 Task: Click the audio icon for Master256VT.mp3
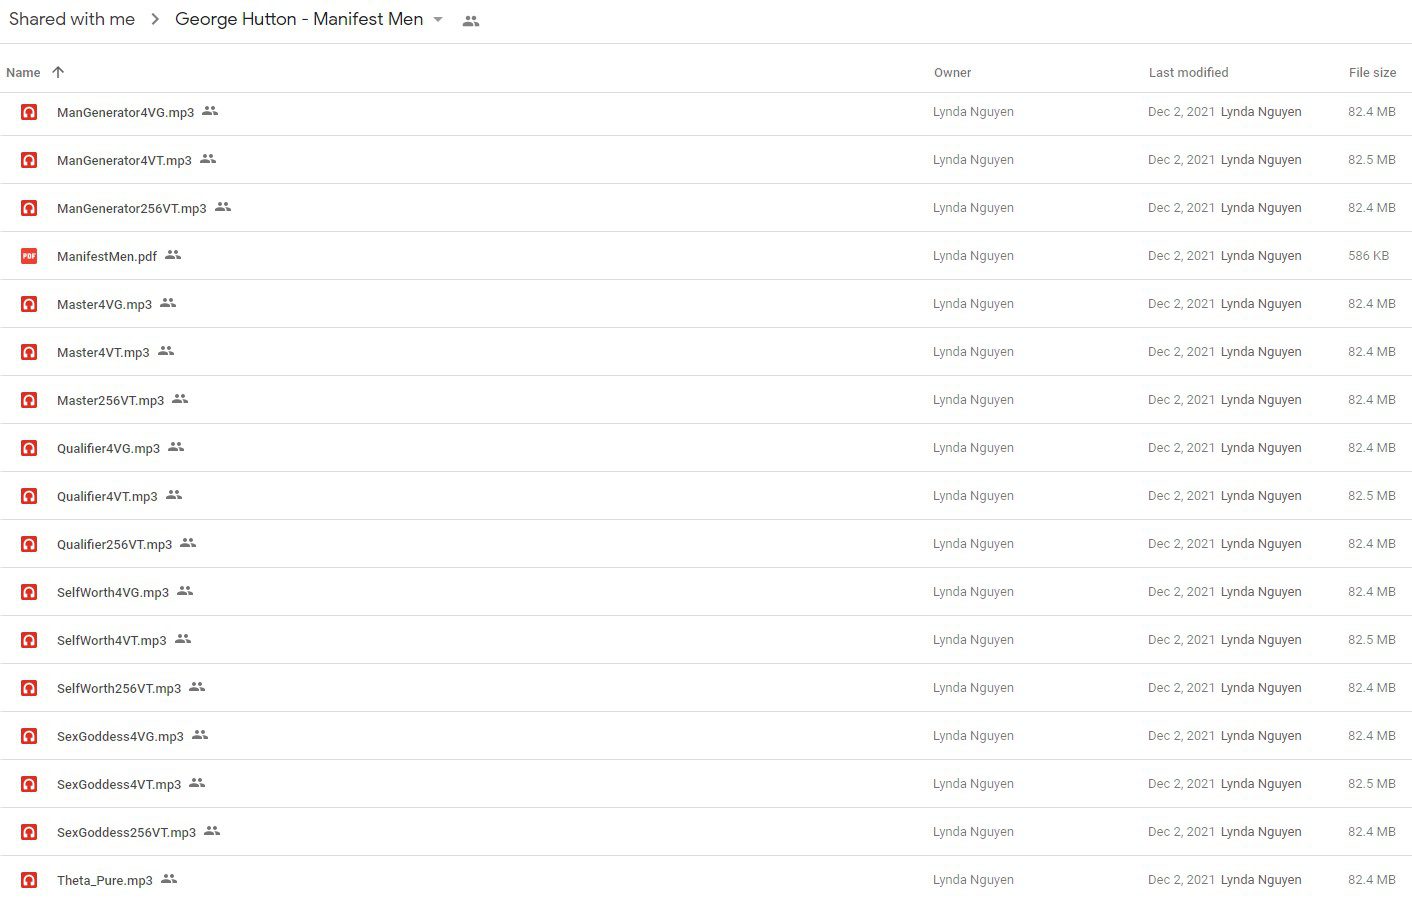[x=29, y=400]
